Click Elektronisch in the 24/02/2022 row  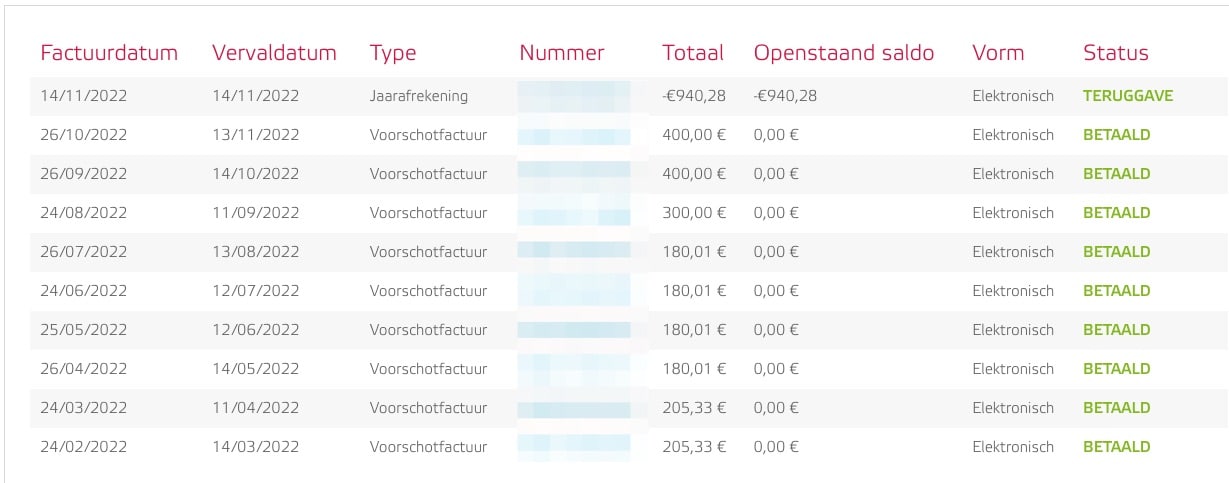coord(1013,447)
